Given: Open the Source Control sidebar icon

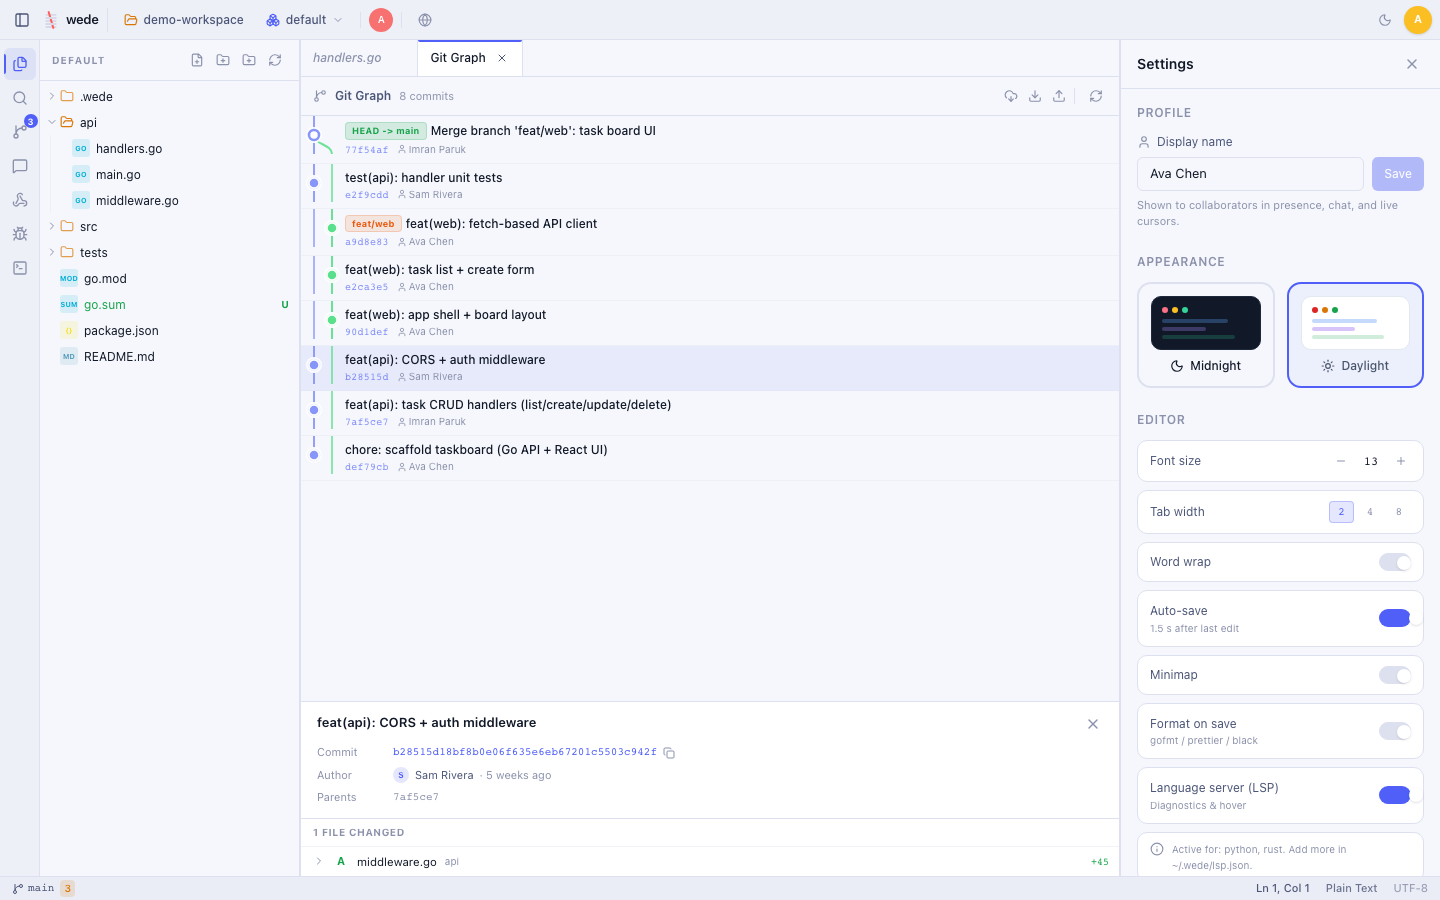Looking at the screenshot, I should (20, 132).
